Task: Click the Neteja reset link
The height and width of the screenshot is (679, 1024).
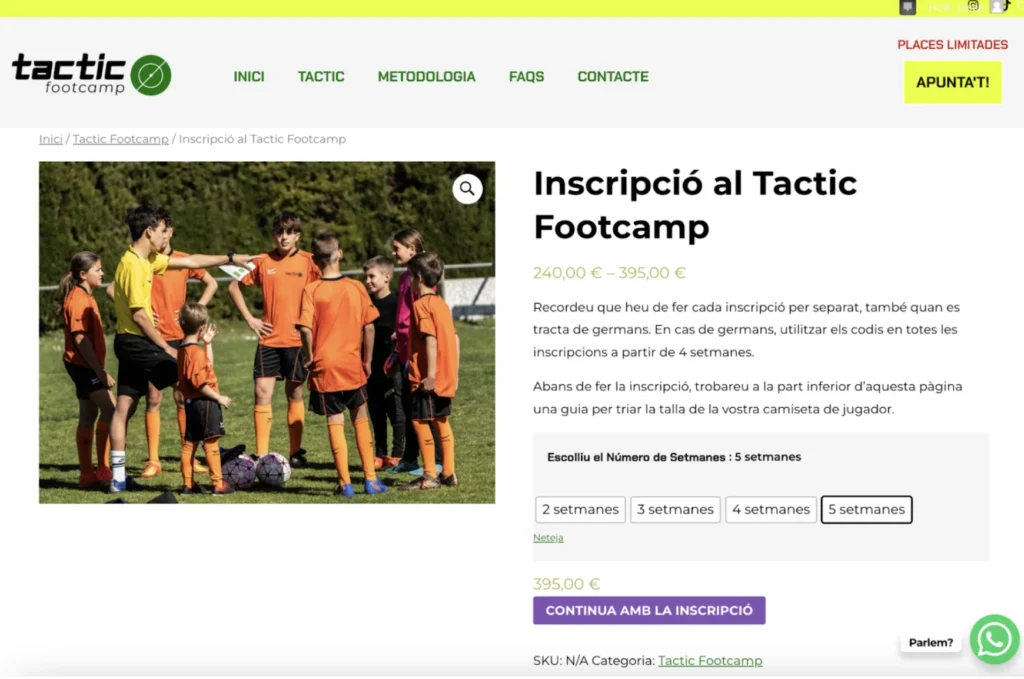Action: coord(548,538)
